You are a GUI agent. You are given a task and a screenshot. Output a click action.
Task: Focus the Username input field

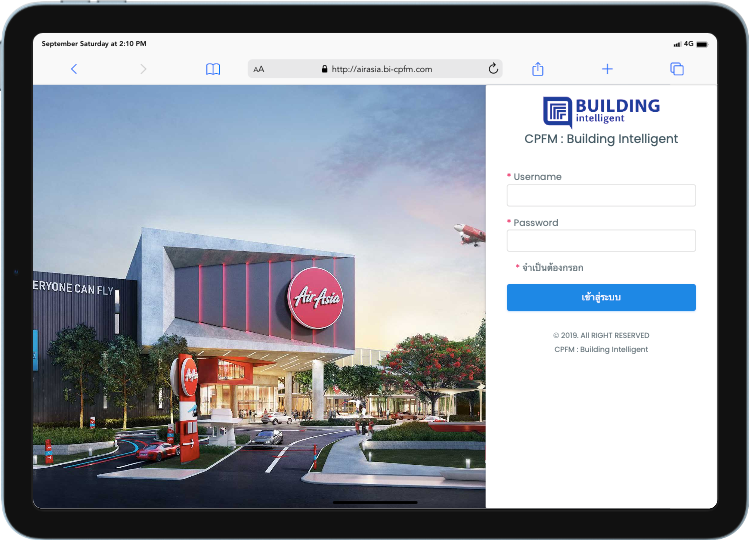(601, 195)
